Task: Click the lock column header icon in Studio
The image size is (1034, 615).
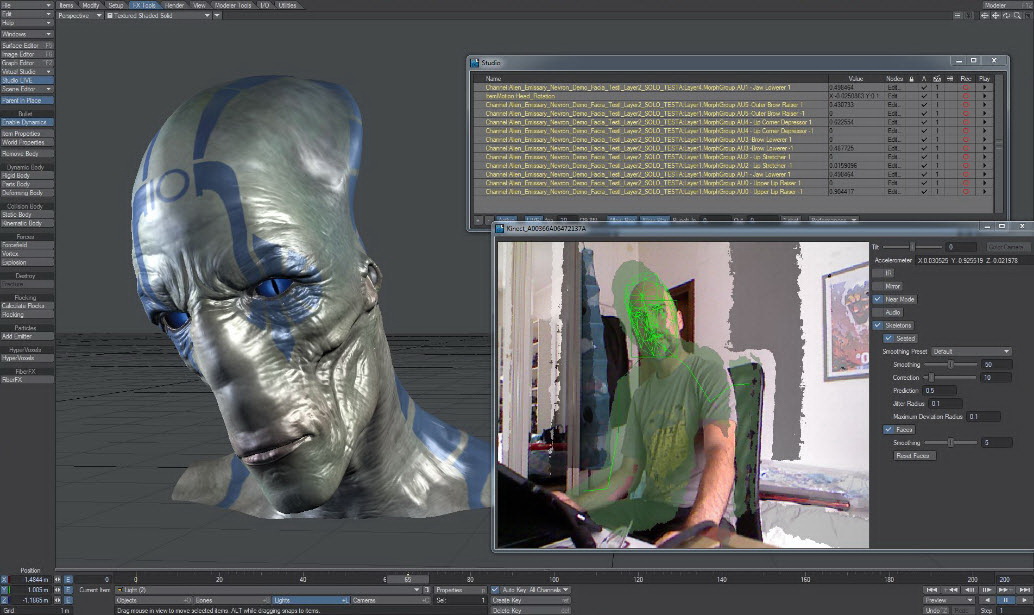Action: (911, 78)
